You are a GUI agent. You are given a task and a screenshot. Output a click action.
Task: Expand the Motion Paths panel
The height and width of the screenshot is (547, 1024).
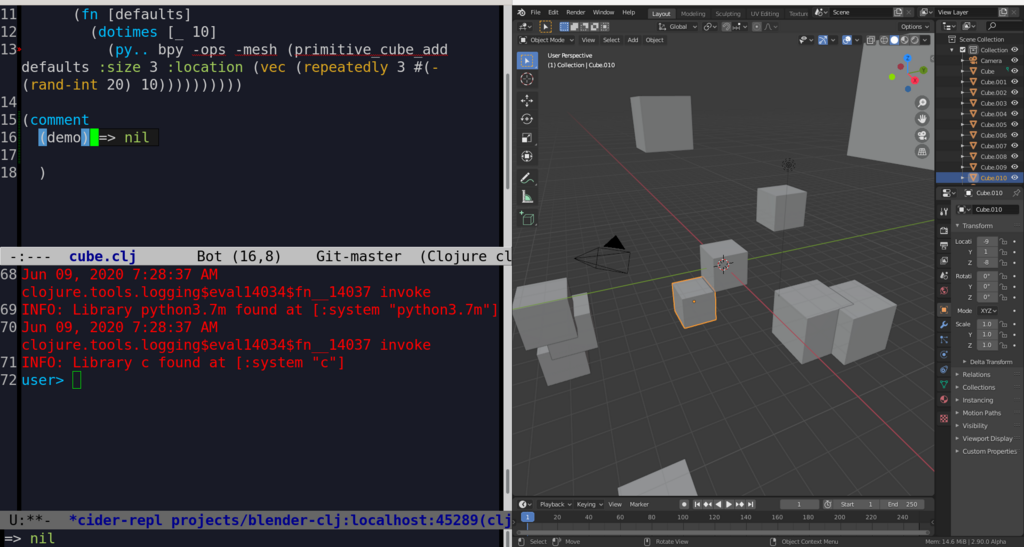pyautogui.click(x=981, y=413)
